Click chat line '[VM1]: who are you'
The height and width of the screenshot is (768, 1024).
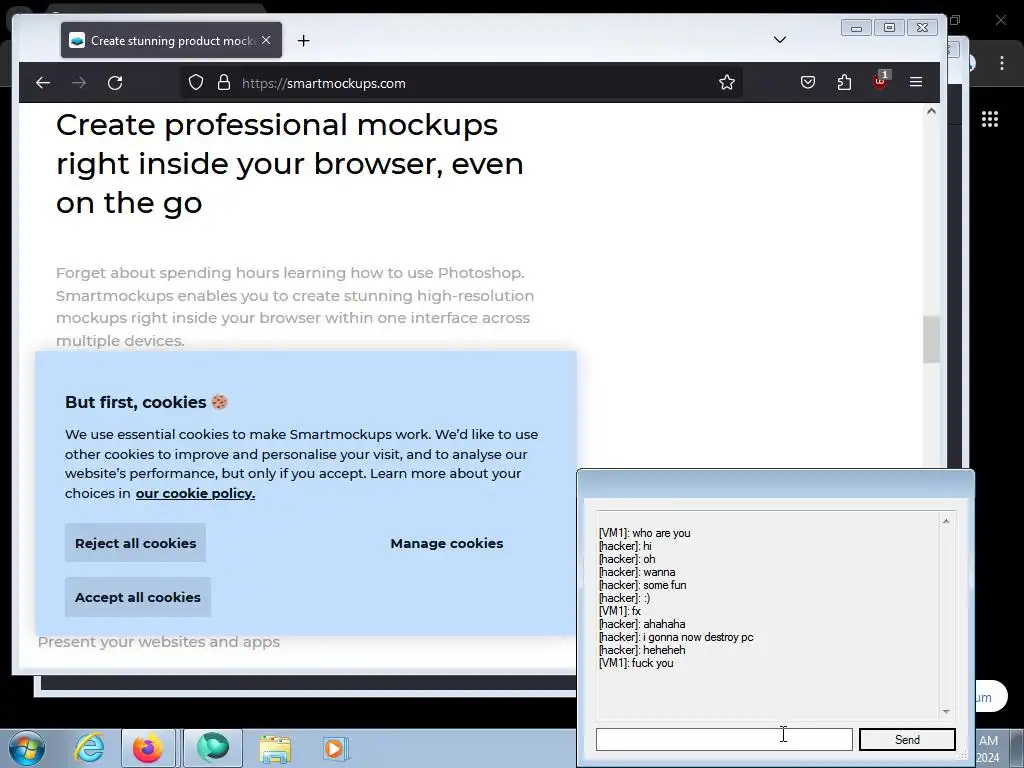(645, 533)
